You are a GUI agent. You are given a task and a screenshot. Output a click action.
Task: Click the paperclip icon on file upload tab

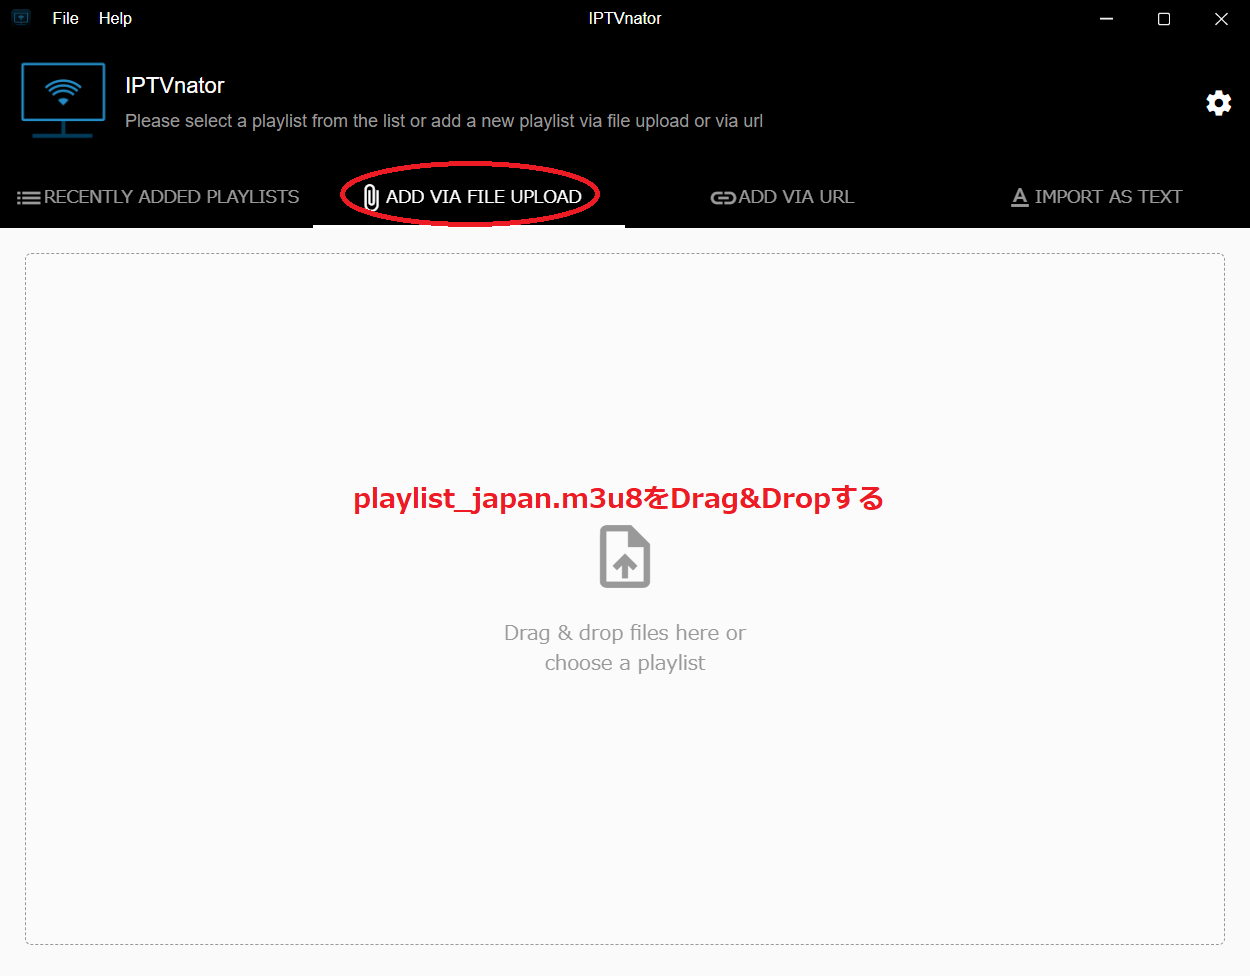tap(371, 197)
